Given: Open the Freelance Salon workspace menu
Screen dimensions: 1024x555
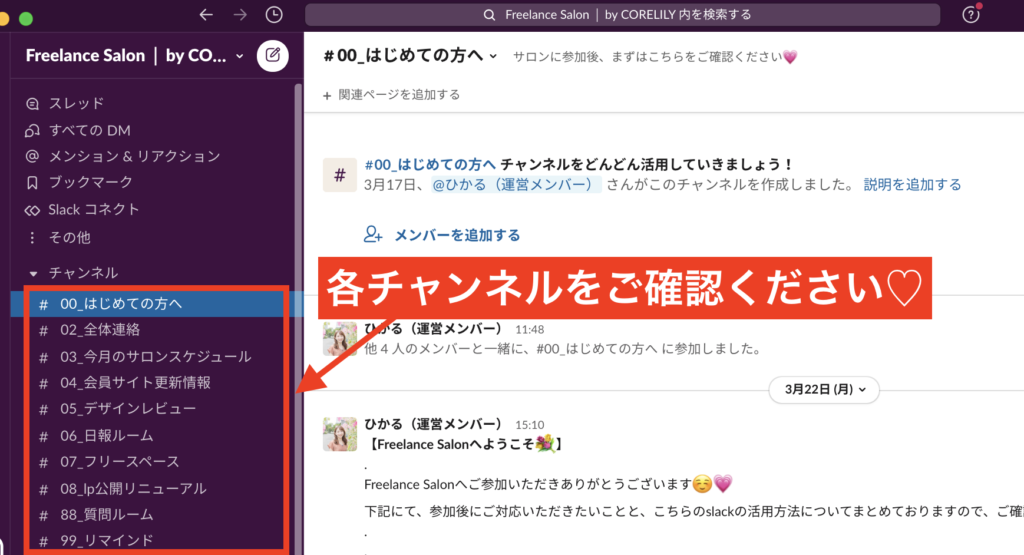Looking at the screenshot, I should pos(135,55).
